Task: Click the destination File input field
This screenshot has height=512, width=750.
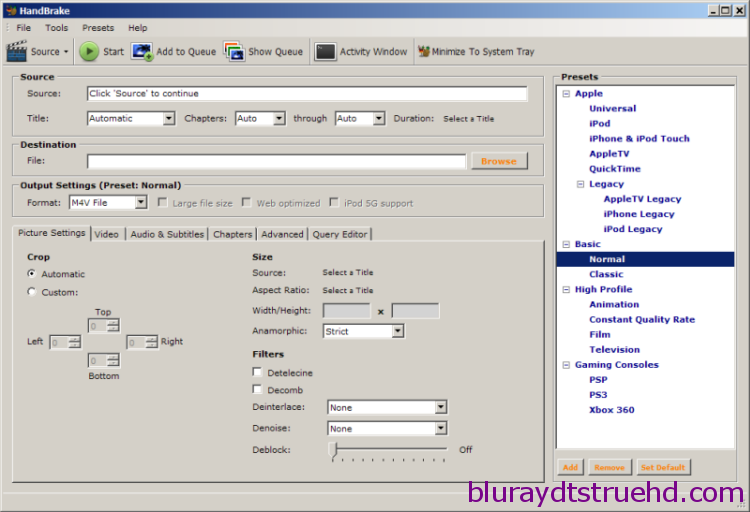Action: 276,161
